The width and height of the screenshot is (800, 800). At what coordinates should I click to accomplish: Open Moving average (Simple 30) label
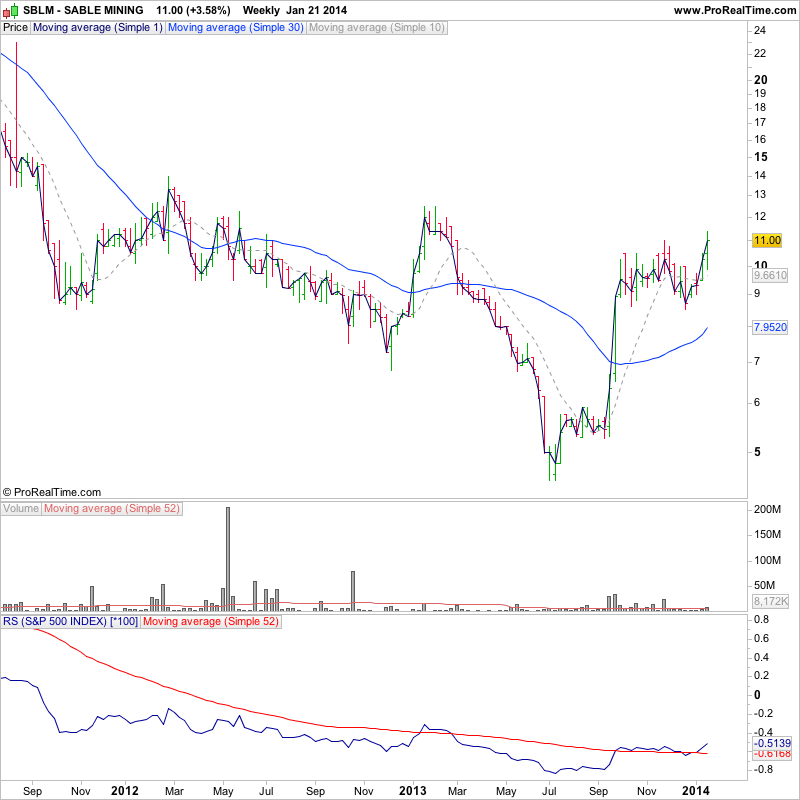tap(236, 28)
